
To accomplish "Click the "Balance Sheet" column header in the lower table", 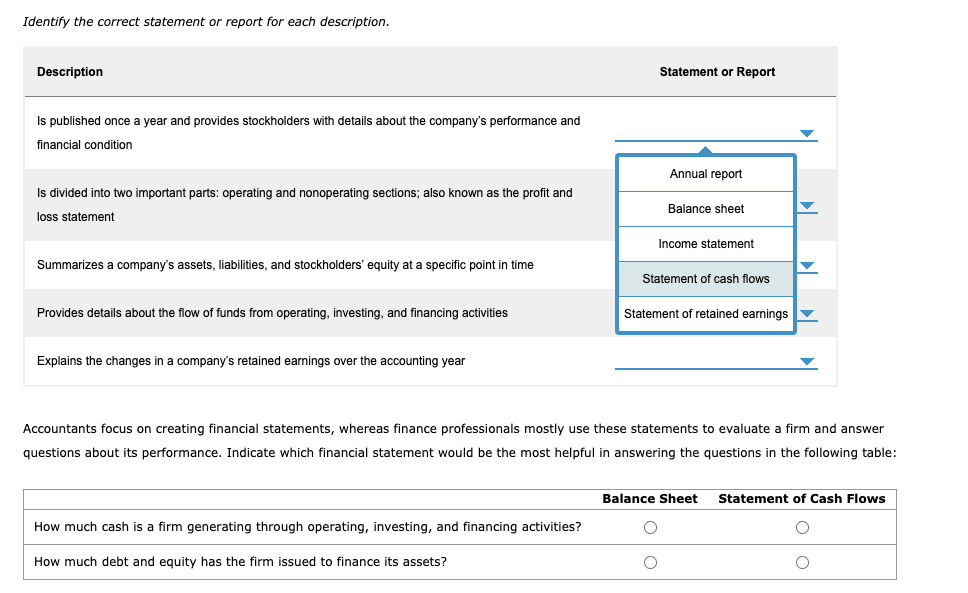I will point(650,498).
